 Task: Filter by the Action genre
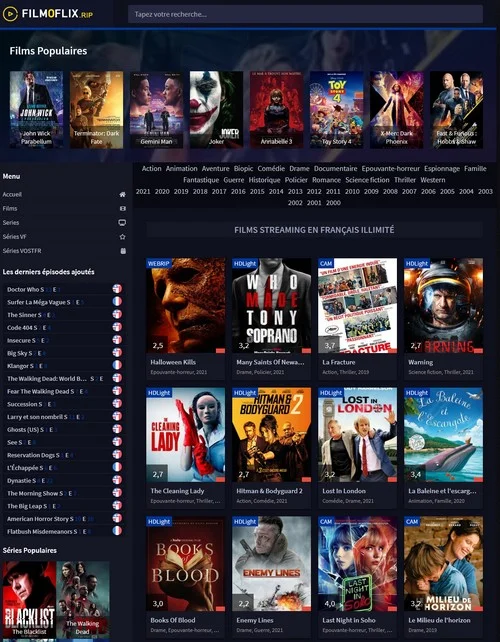pos(152,168)
